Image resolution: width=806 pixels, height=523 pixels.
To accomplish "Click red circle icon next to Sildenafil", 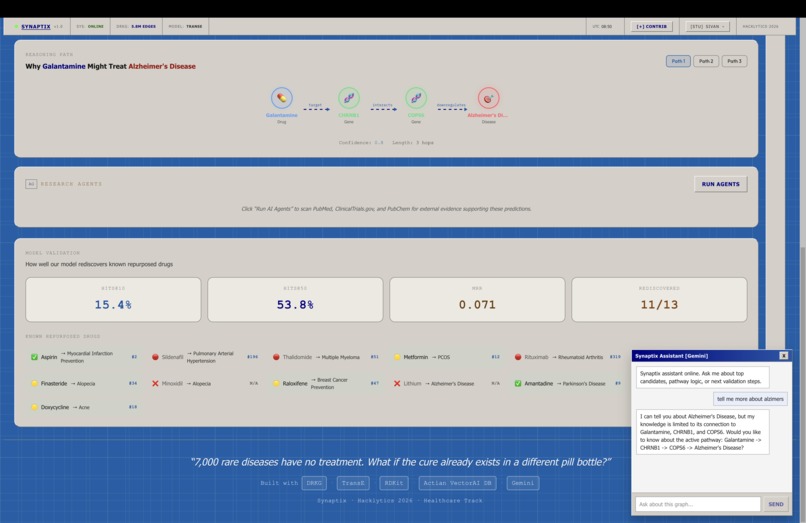I will 155,357.
